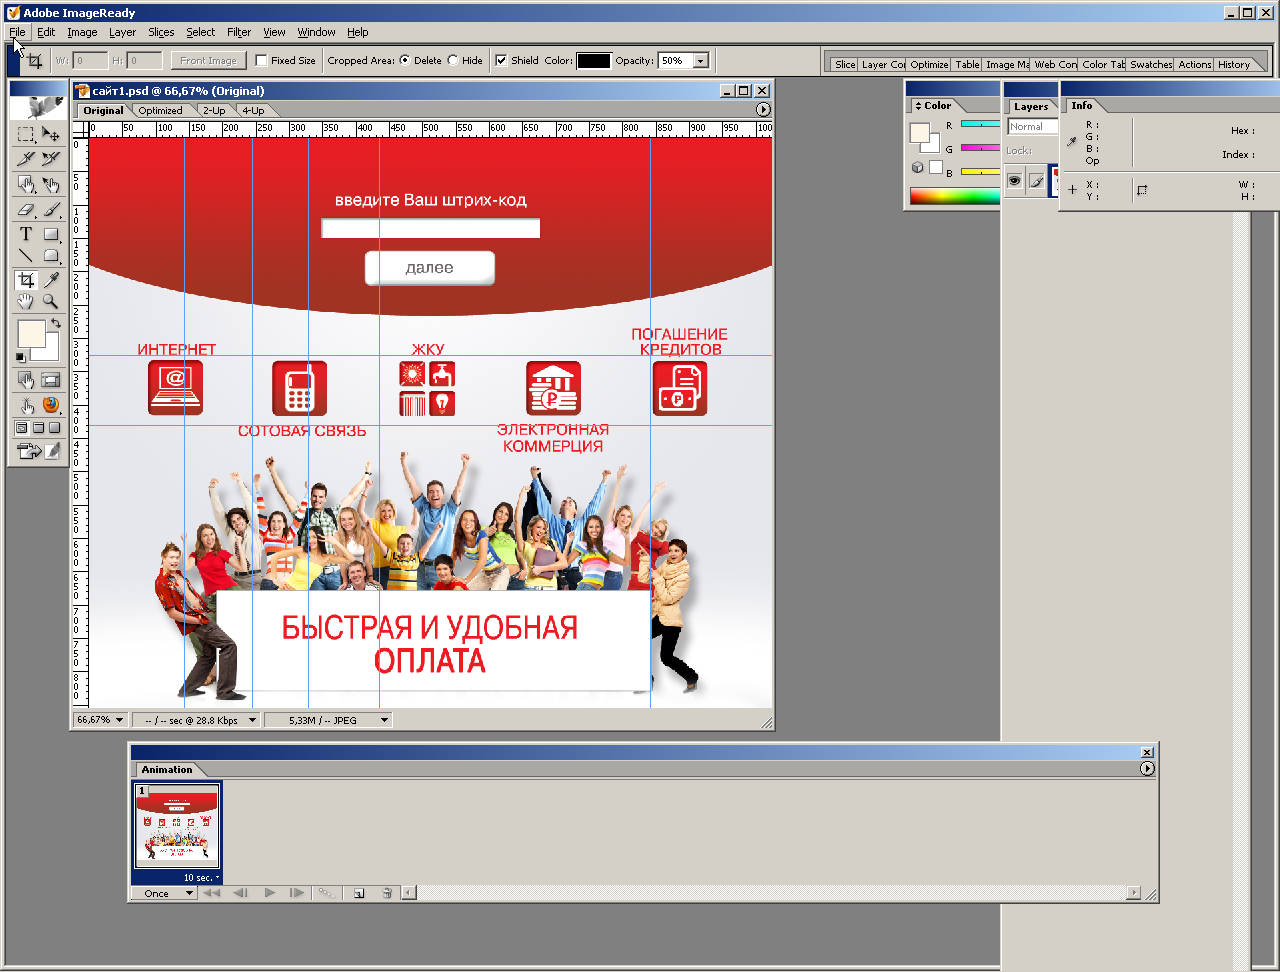Swap foreground and background colors
This screenshot has height=972, width=1280.
[x=56, y=324]
